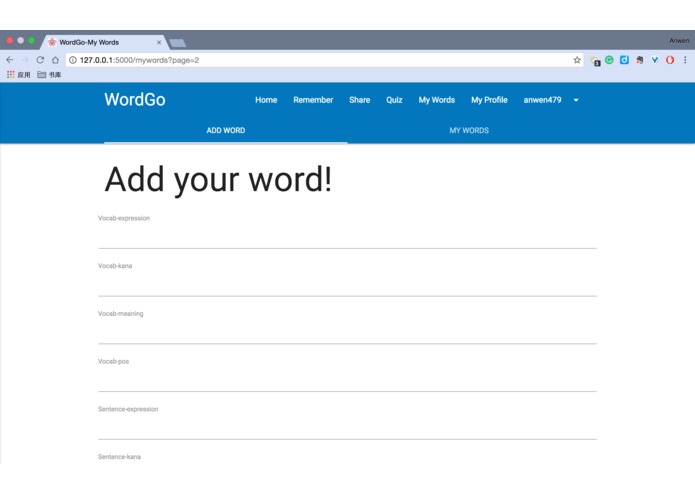Screen dimensions: 695x494
Task: Focus the Vocab-meaning input field
Action: (347, 333)
